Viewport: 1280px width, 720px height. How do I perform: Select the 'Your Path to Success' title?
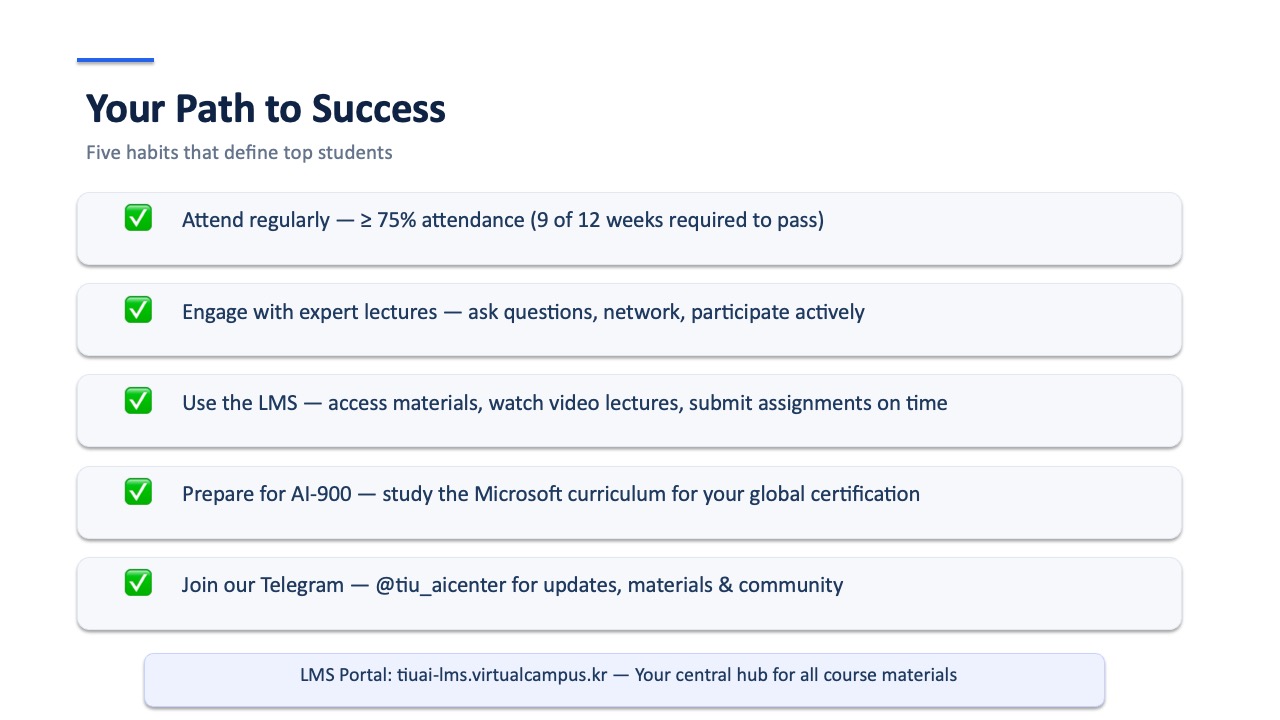tap(266, 109)
